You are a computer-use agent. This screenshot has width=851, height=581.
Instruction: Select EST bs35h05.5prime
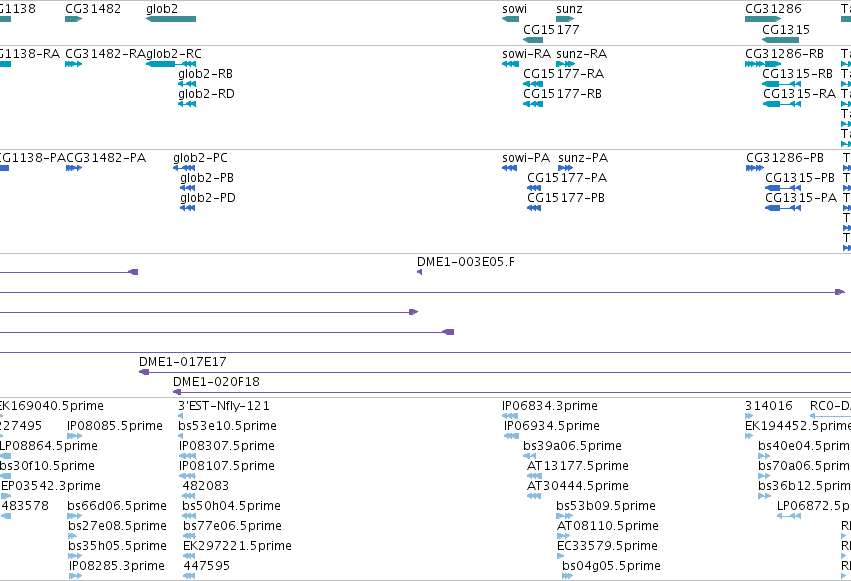pos(74,556)
